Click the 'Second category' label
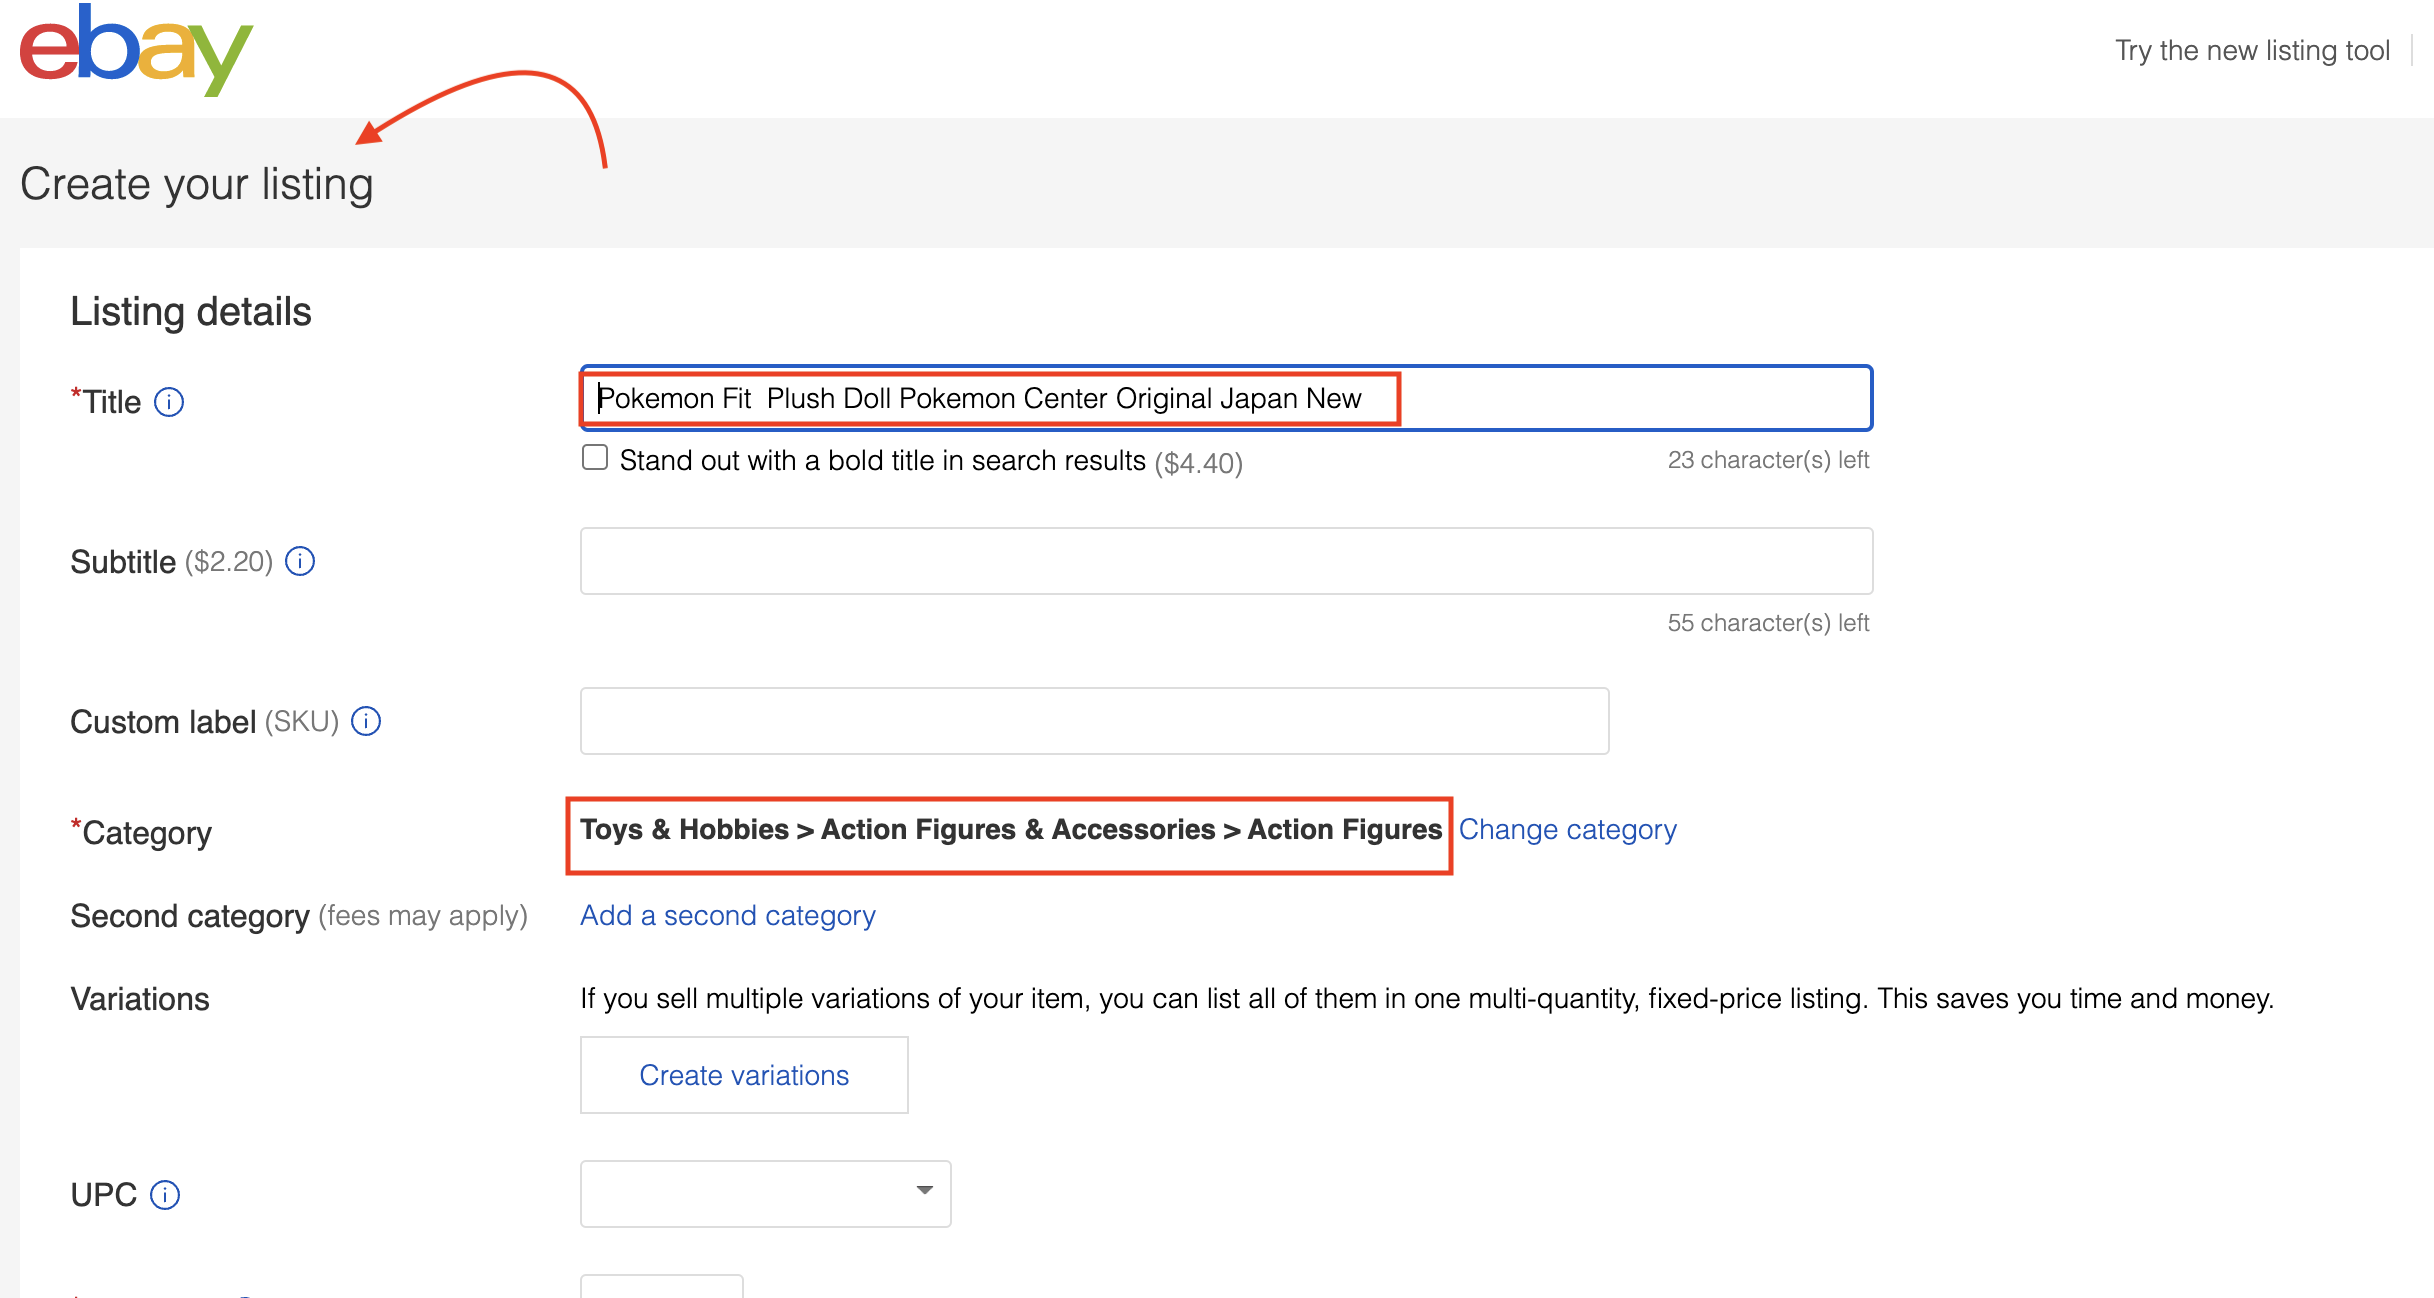 [x=190, y=916]
